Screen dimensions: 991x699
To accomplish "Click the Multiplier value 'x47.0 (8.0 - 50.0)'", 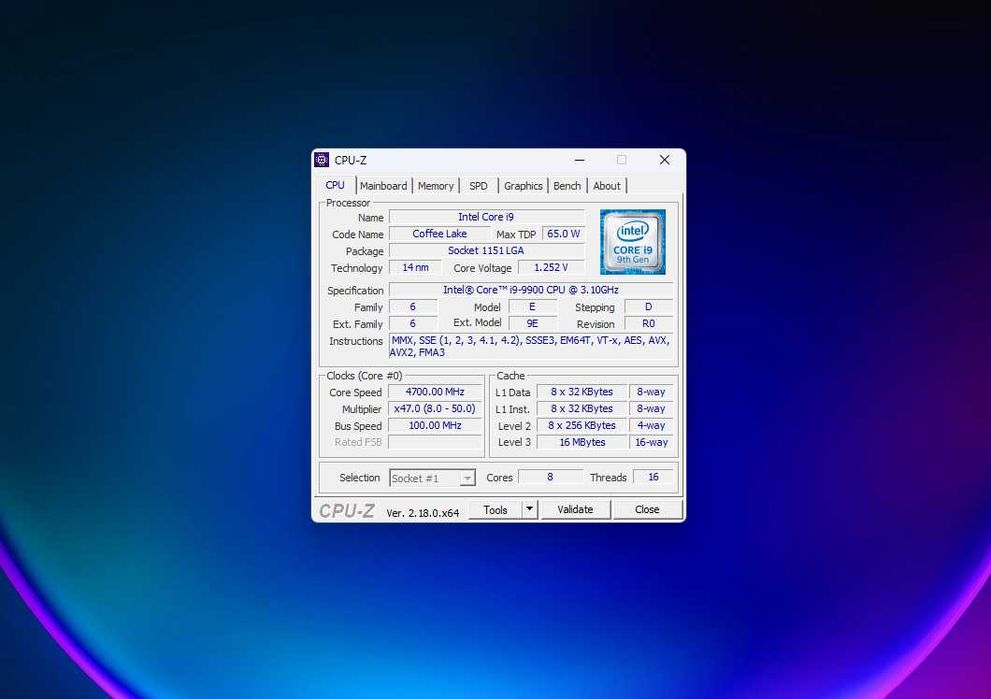I will point(435,409).
